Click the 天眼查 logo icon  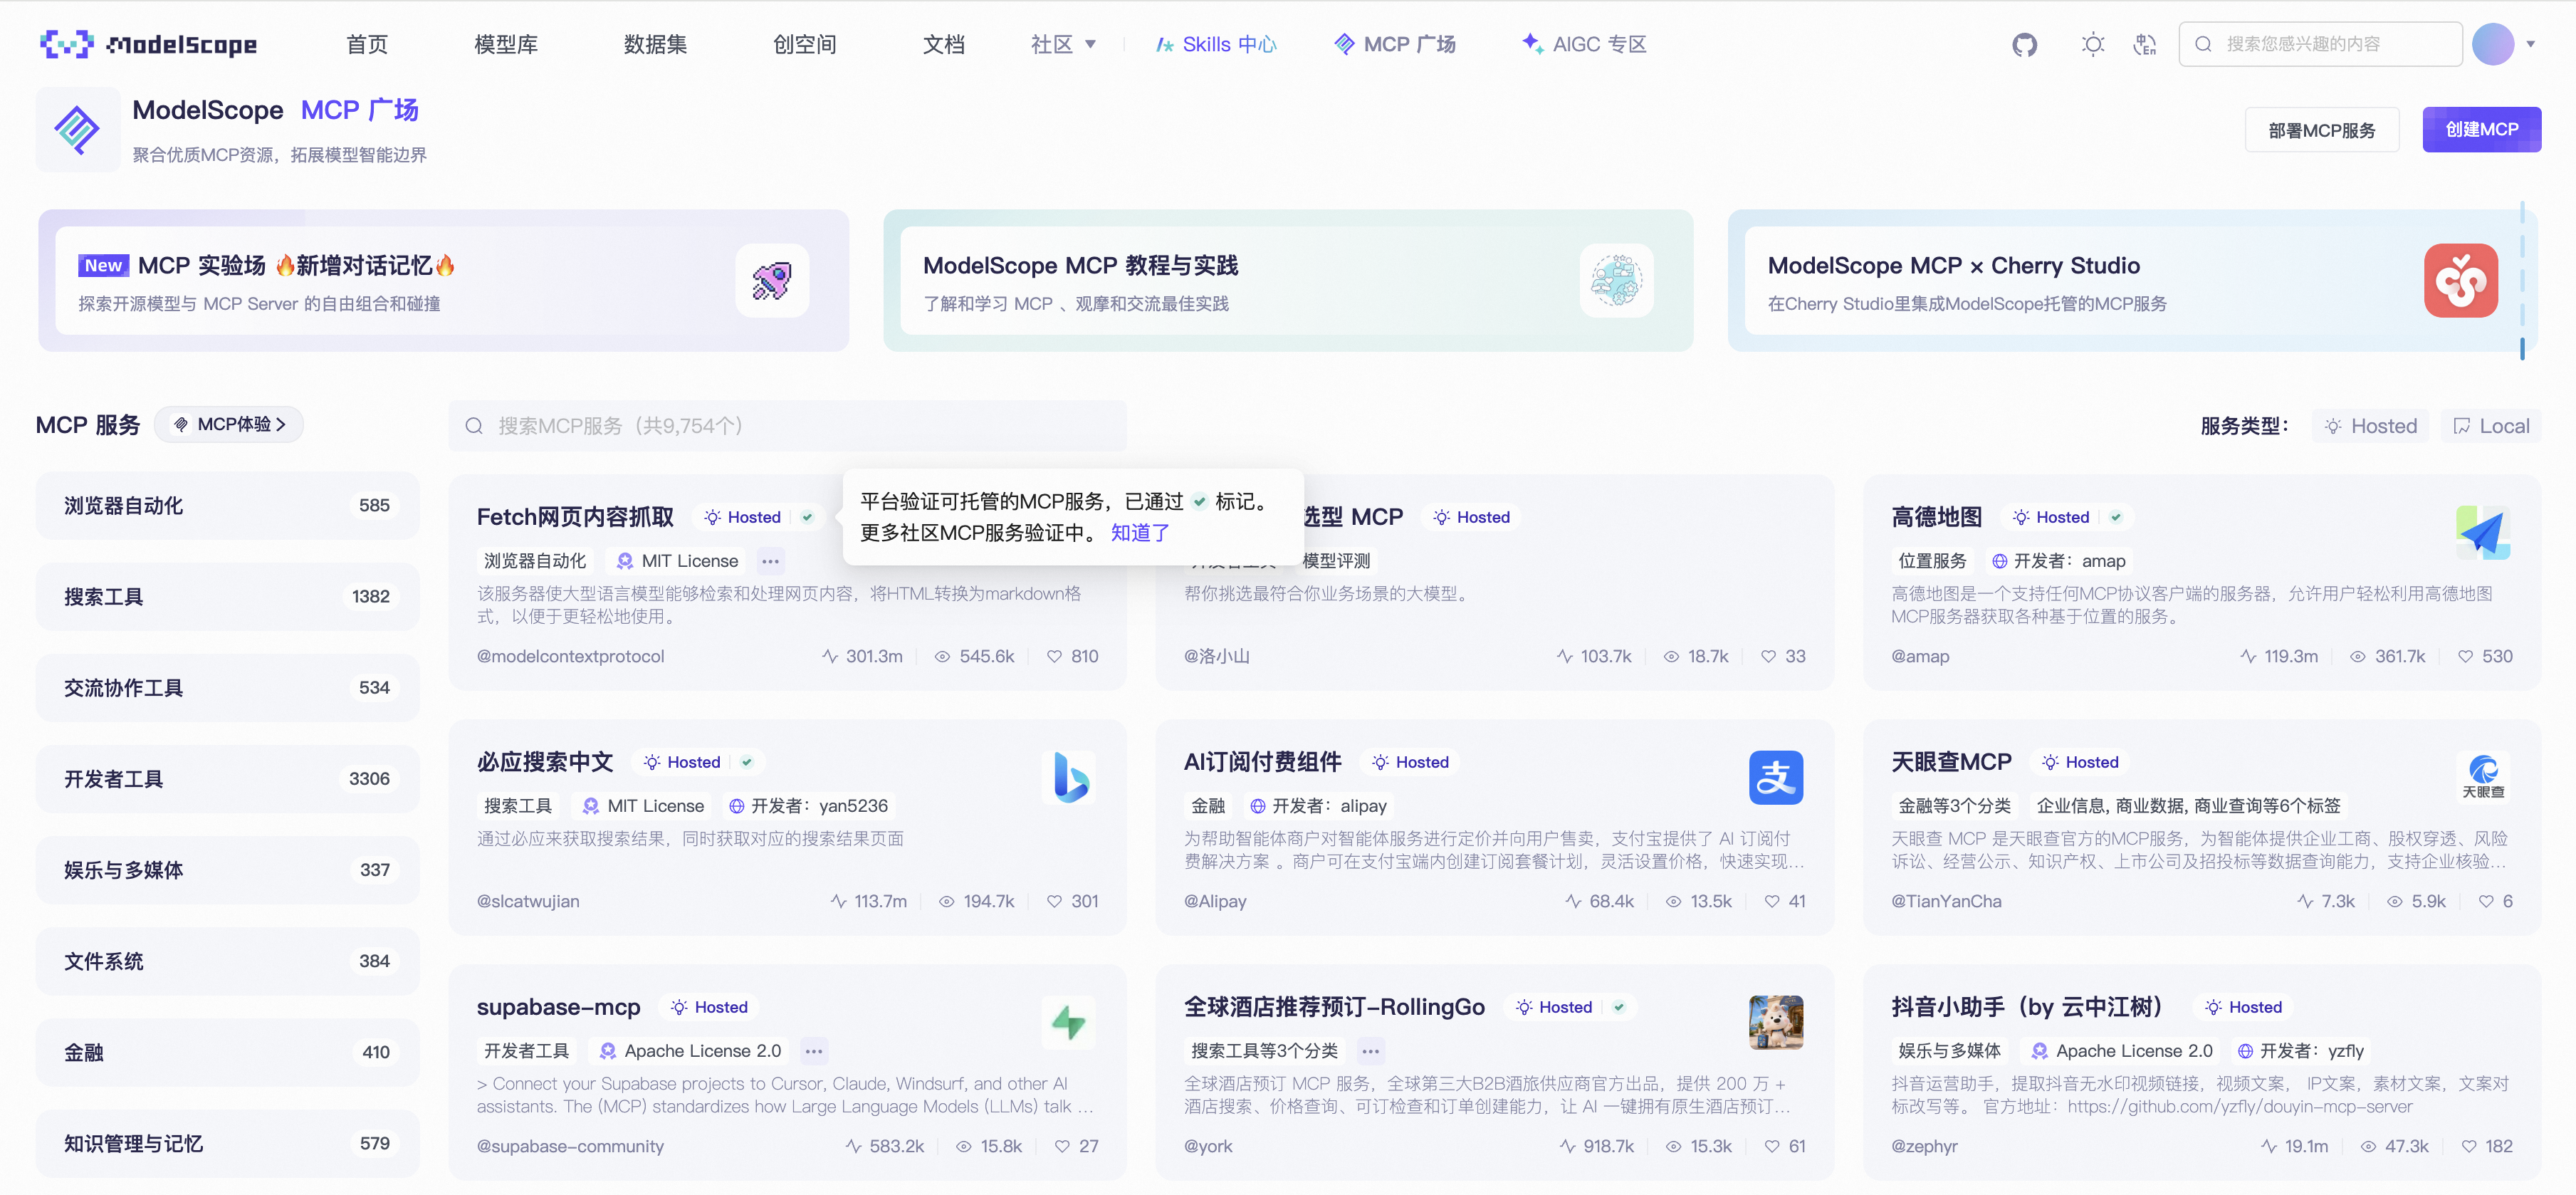coord(2482,777)
